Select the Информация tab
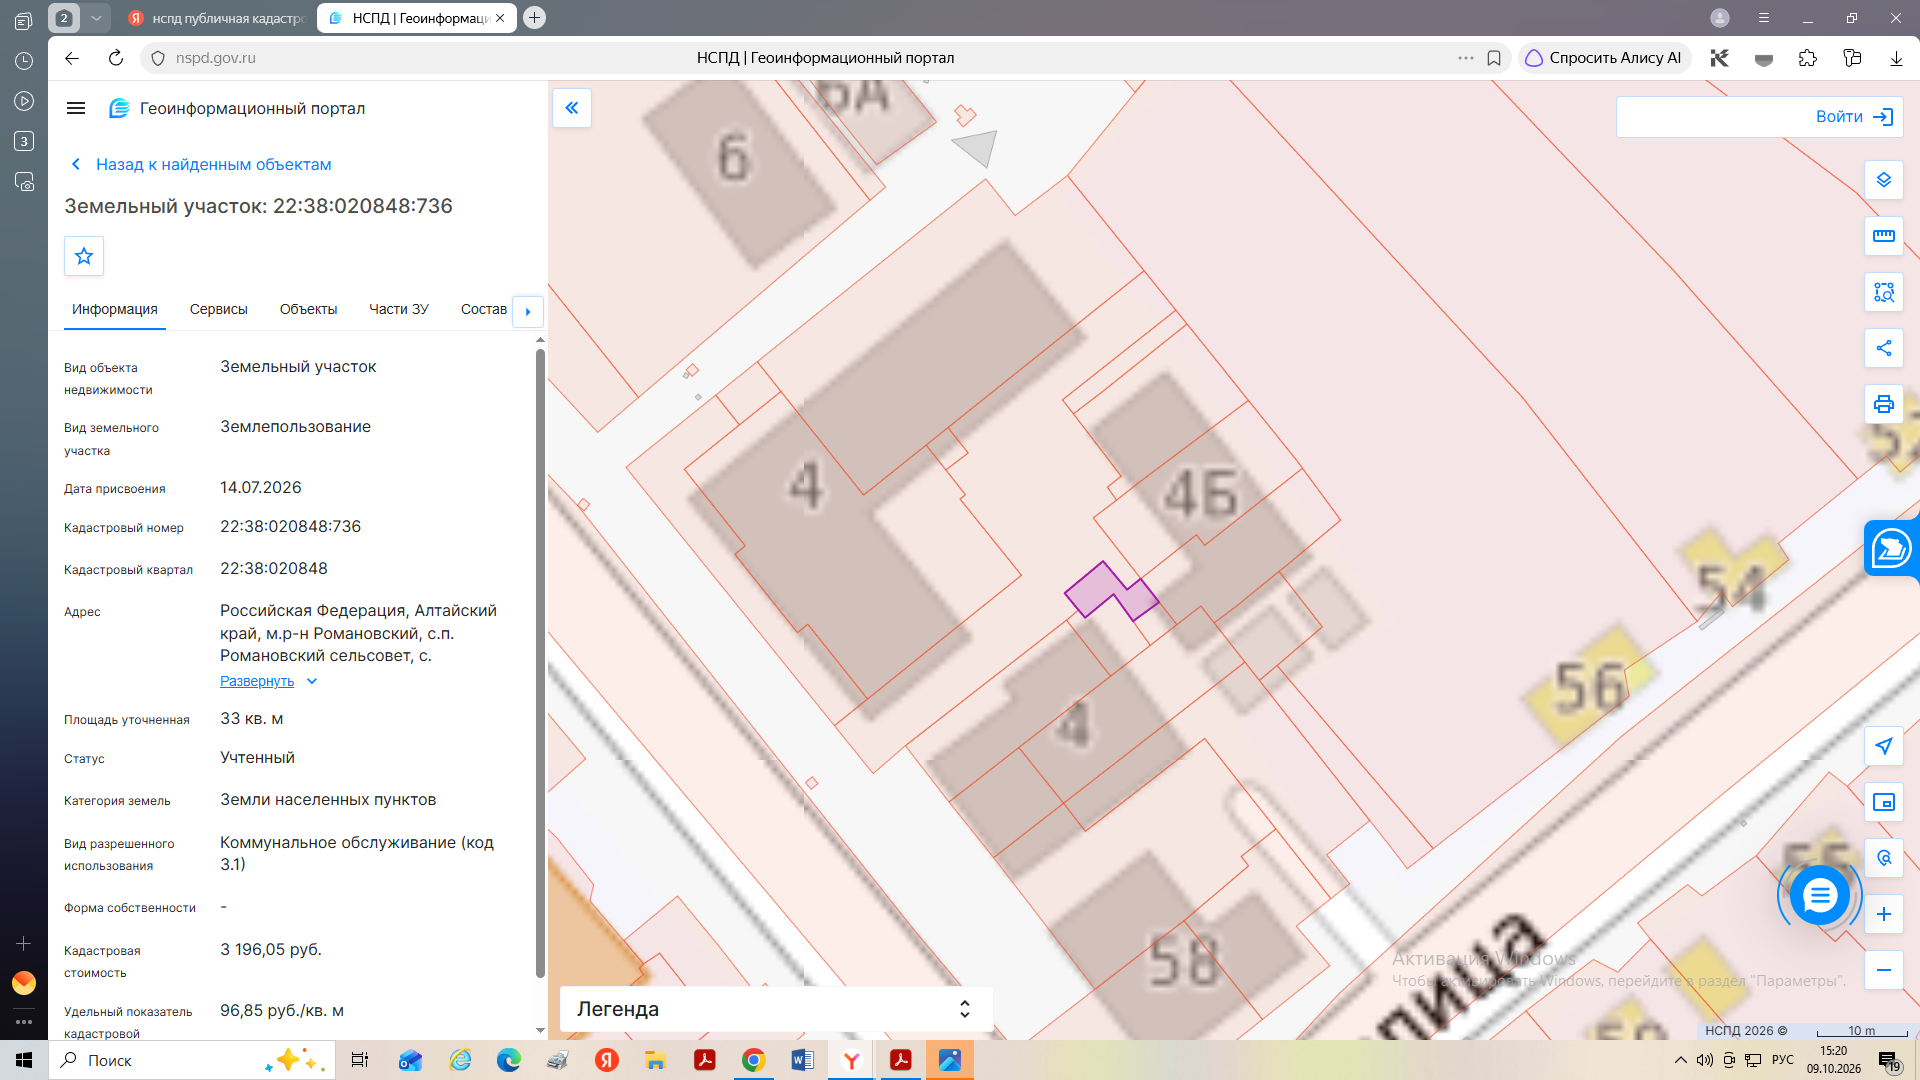The width and height of the screenshot is (1920, 1080). pyautogui.click(x=115, y=309)
